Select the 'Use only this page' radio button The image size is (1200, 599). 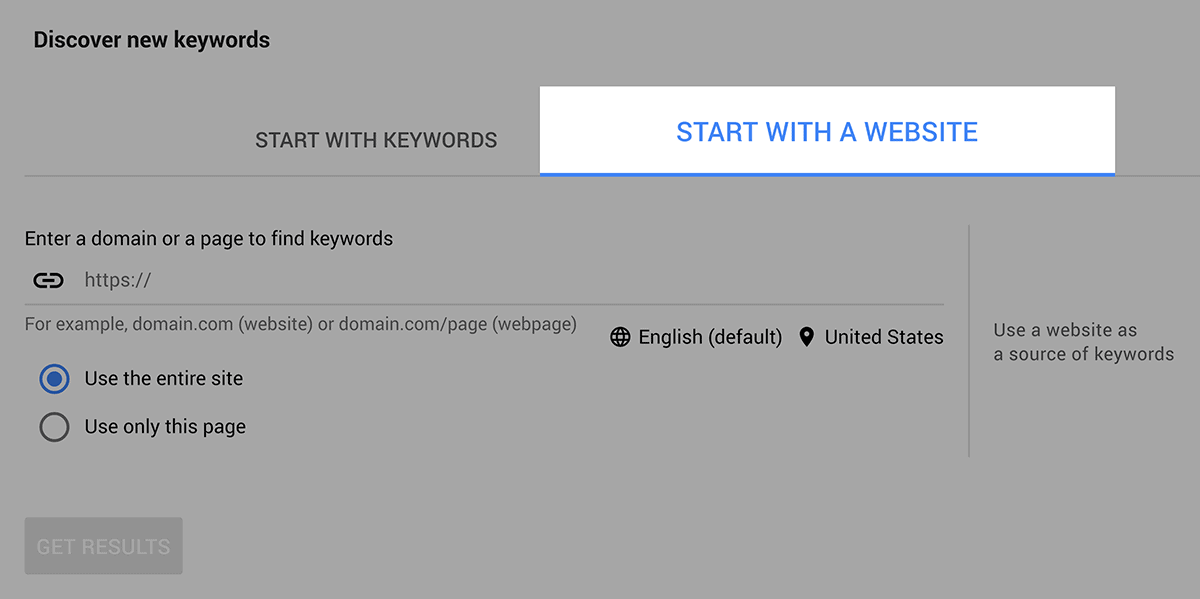point(54,427)
